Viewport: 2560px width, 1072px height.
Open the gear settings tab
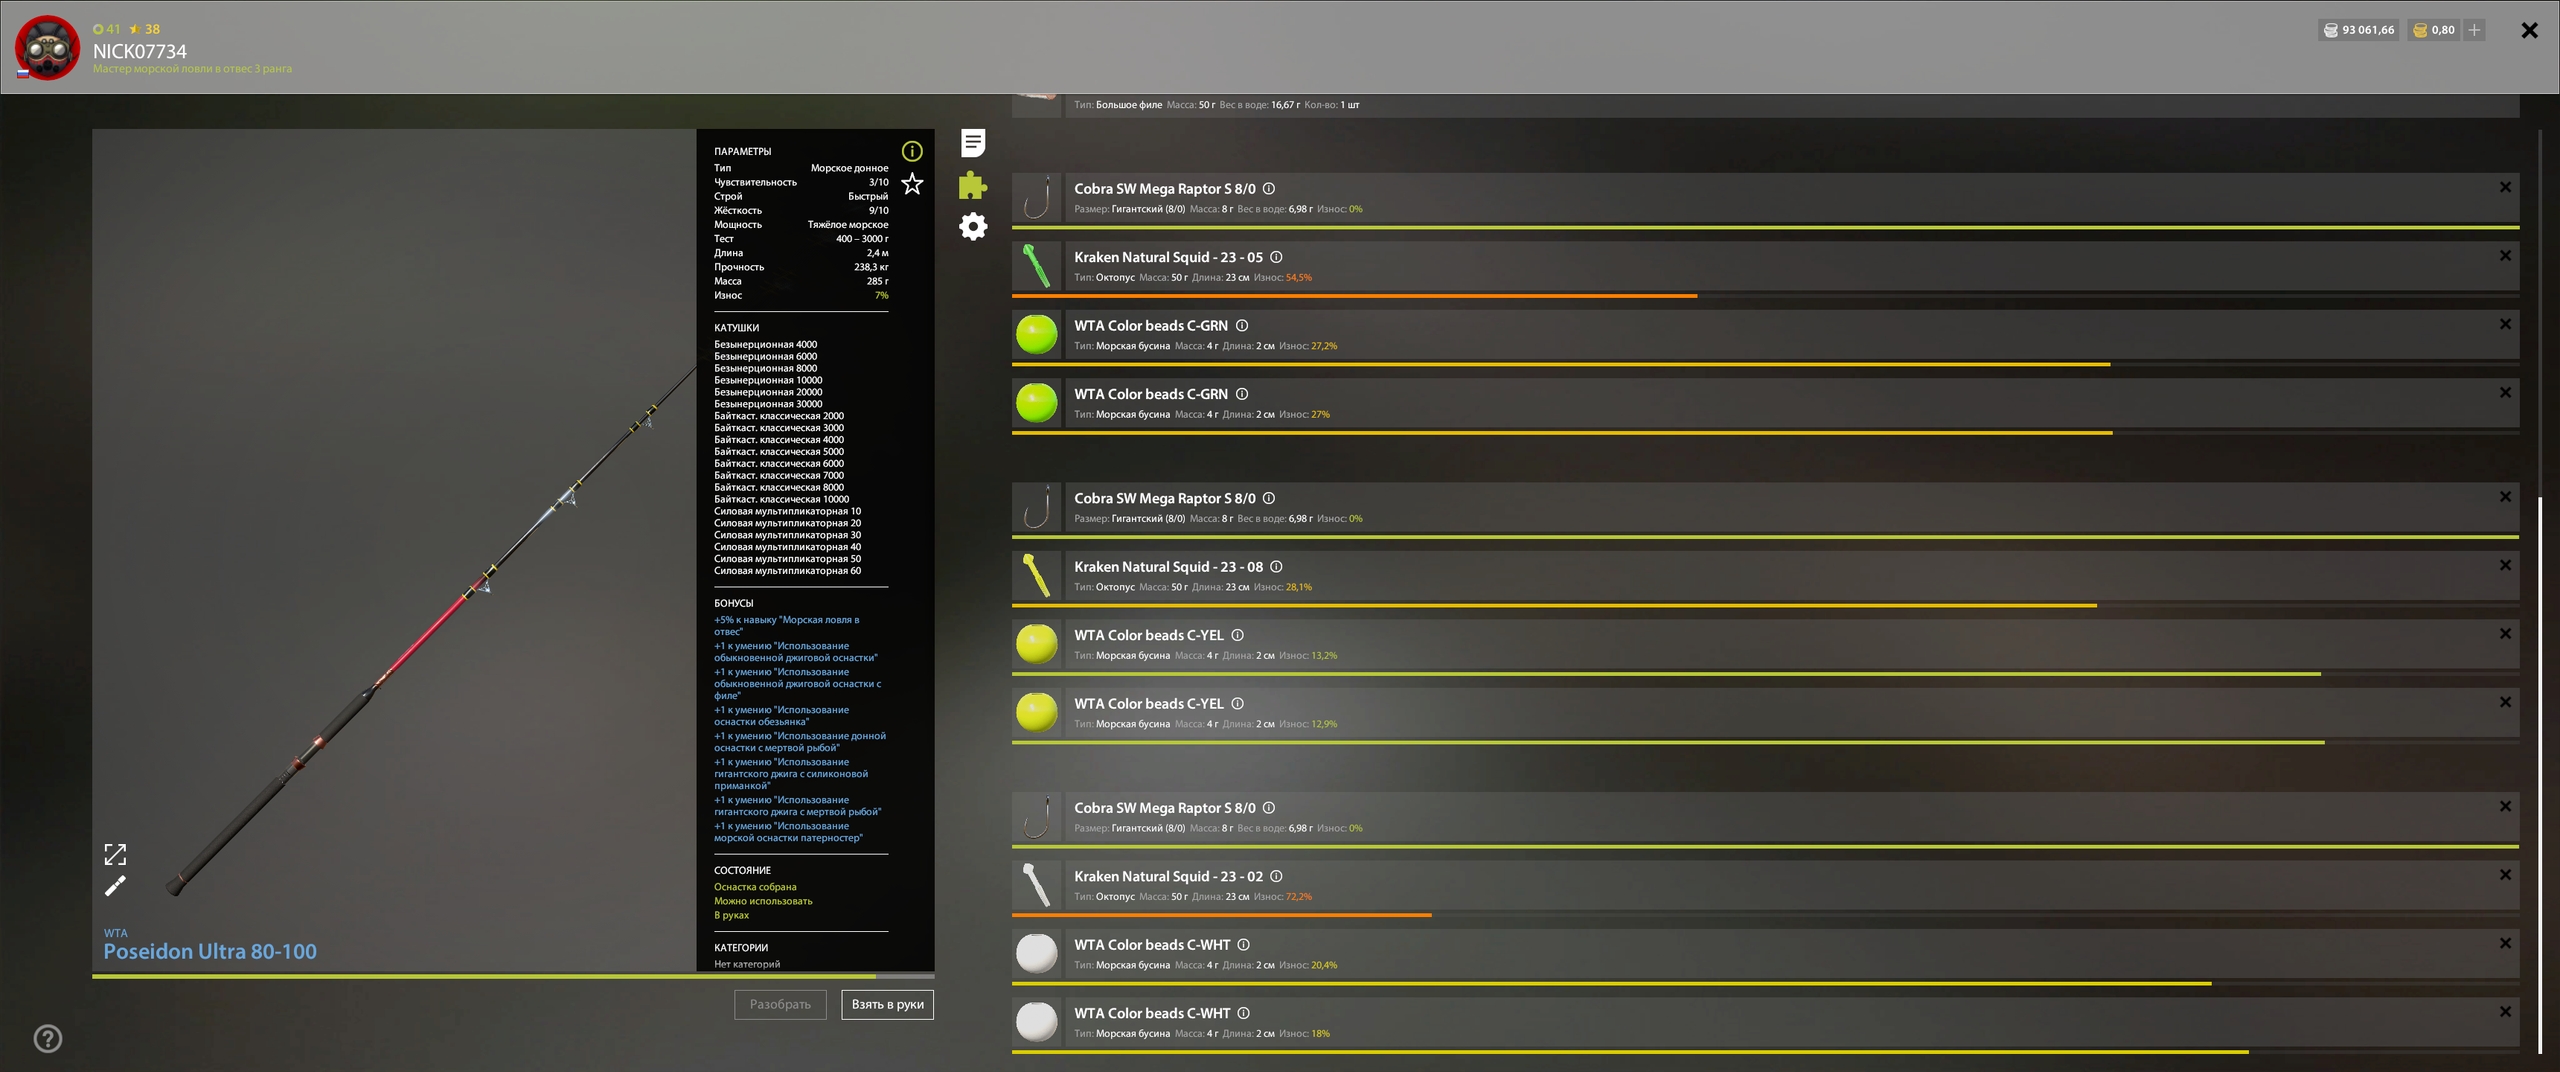(973, 227)
